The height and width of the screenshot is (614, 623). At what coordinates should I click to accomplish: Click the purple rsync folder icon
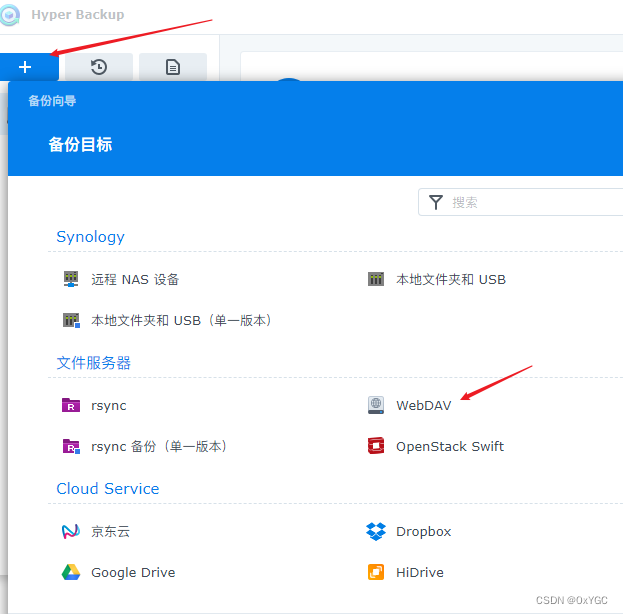[71, 405]
